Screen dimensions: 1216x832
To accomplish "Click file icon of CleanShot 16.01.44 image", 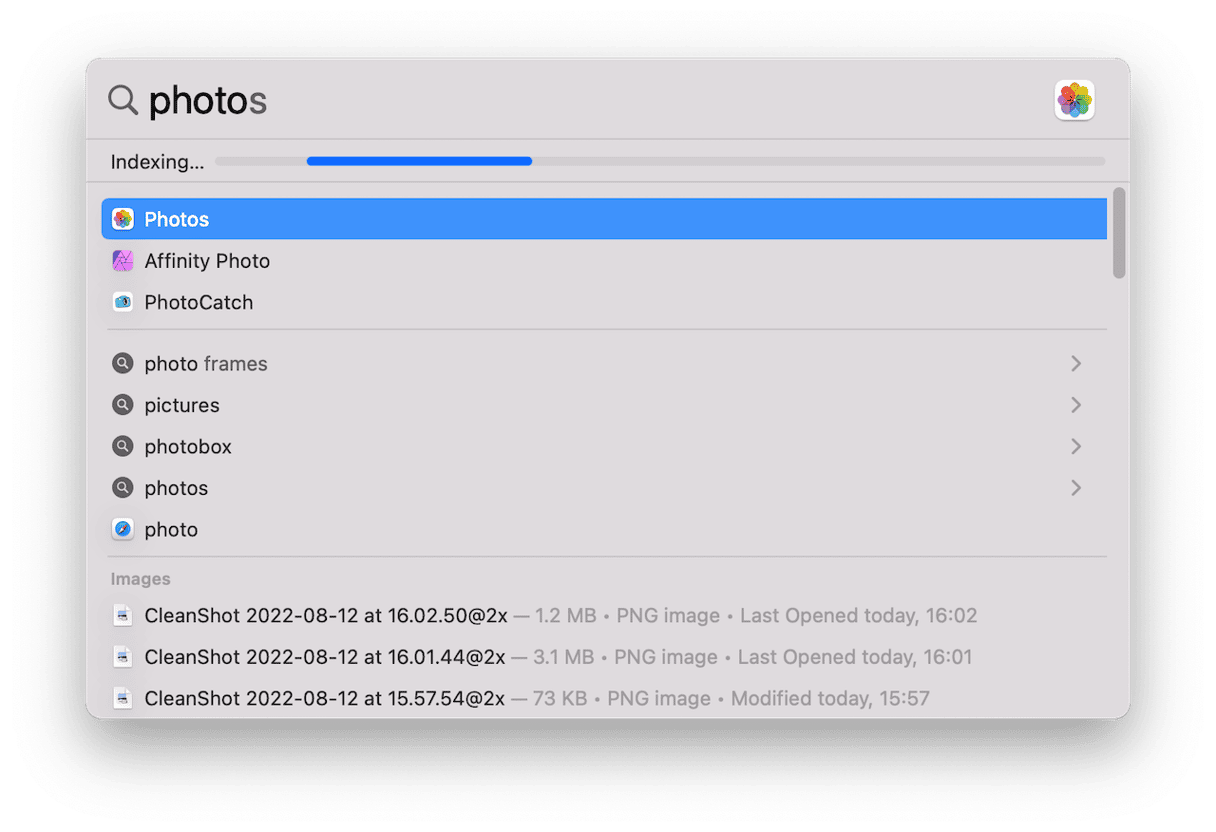I will (122, 657).
